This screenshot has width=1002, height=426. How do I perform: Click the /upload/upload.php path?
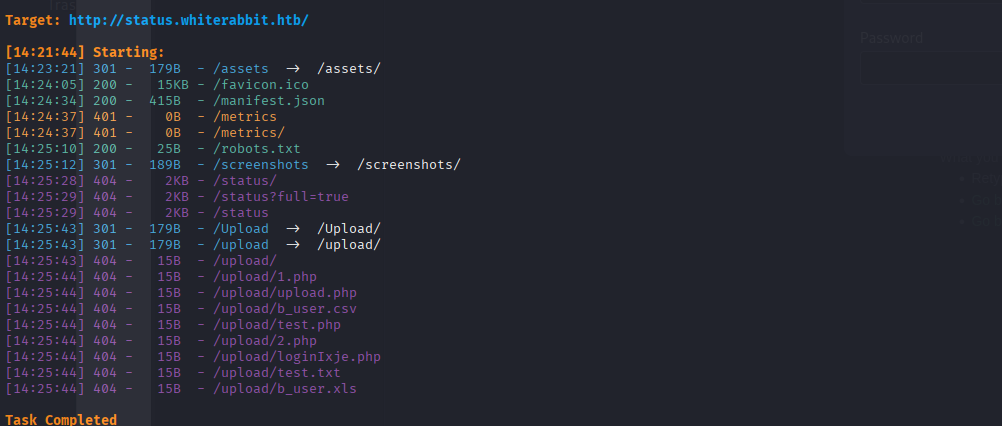tap(284, 292)
